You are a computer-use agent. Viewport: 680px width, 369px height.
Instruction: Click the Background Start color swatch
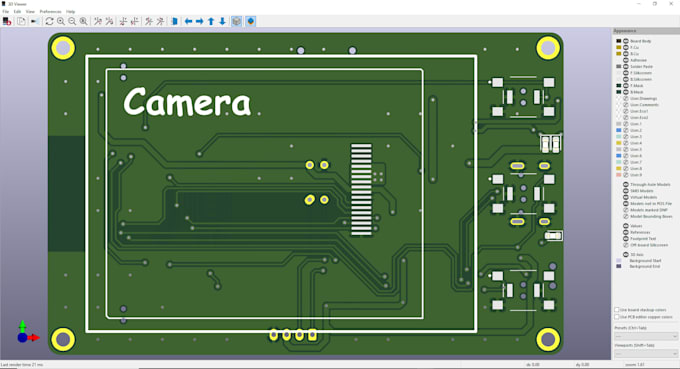tap(619, 261)
